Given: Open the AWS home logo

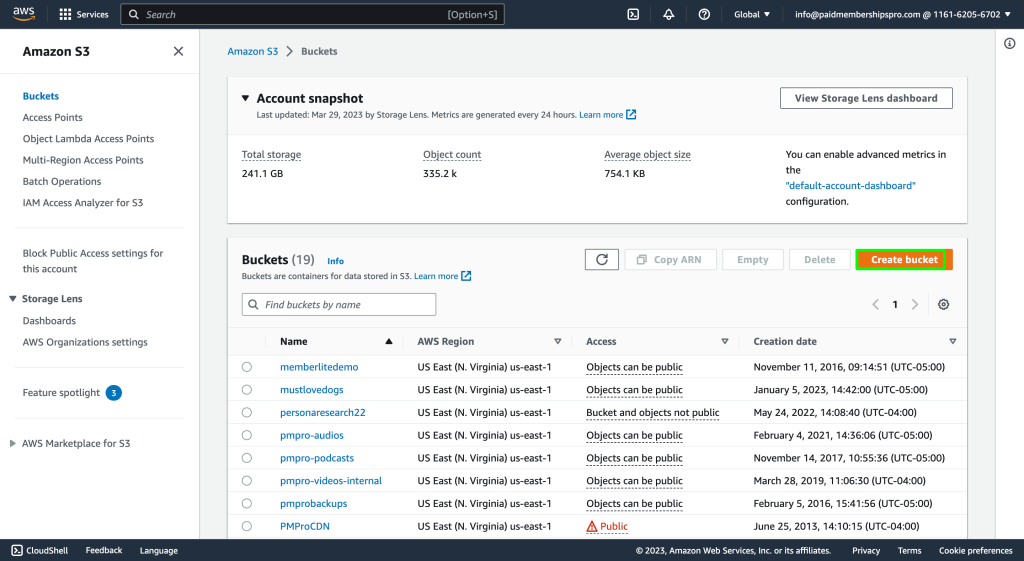Looking at the screenshot, I should (x=24, y=14).
